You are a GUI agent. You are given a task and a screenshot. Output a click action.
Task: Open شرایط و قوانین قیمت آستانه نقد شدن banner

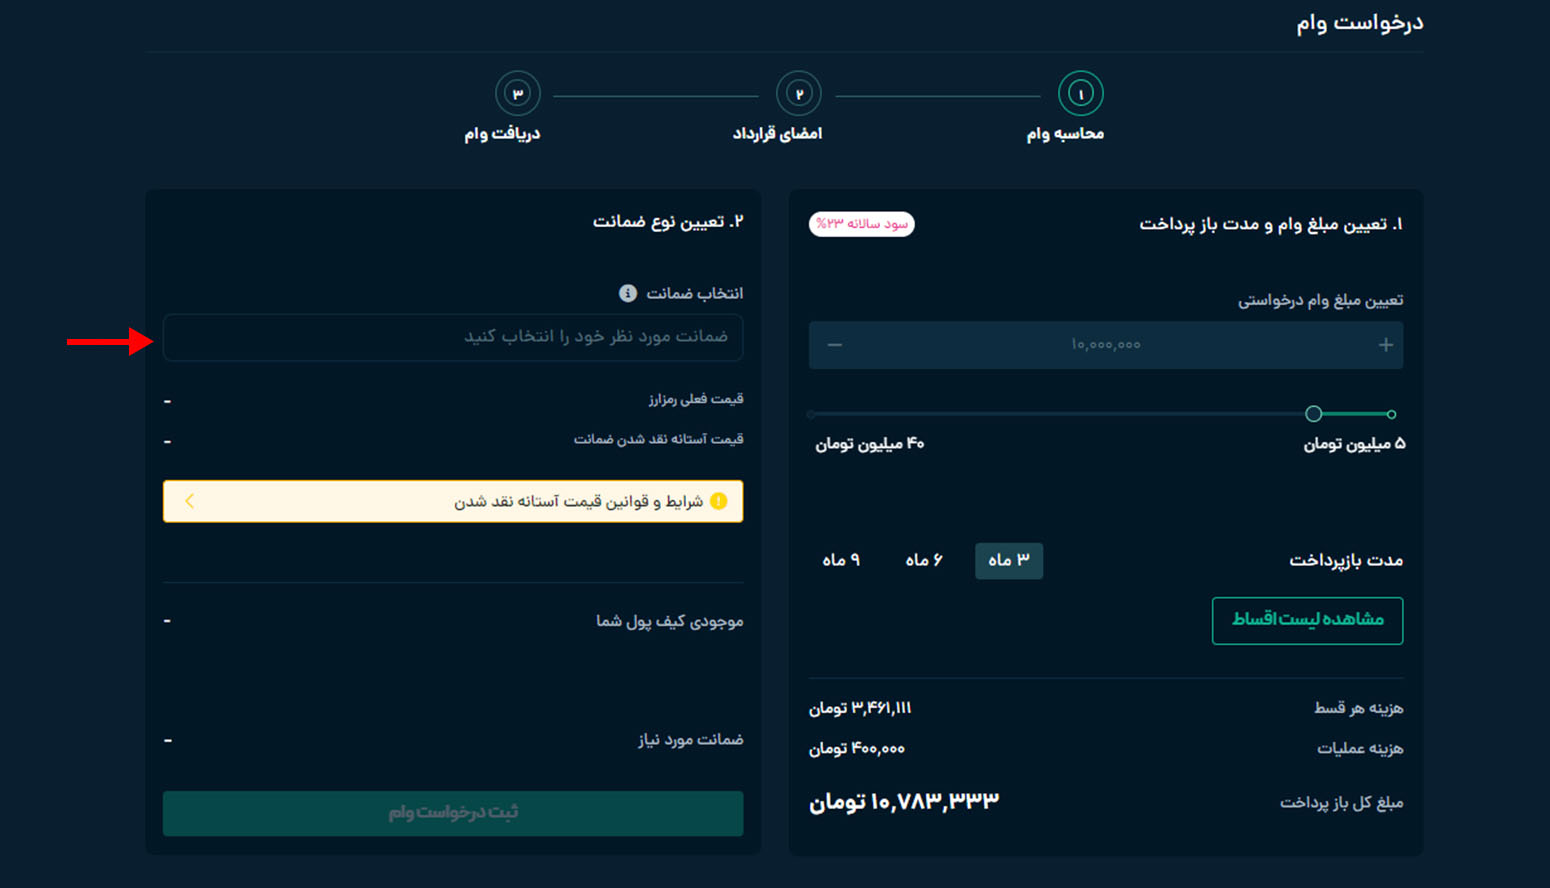pyautogui.click(x=453, y=501)
